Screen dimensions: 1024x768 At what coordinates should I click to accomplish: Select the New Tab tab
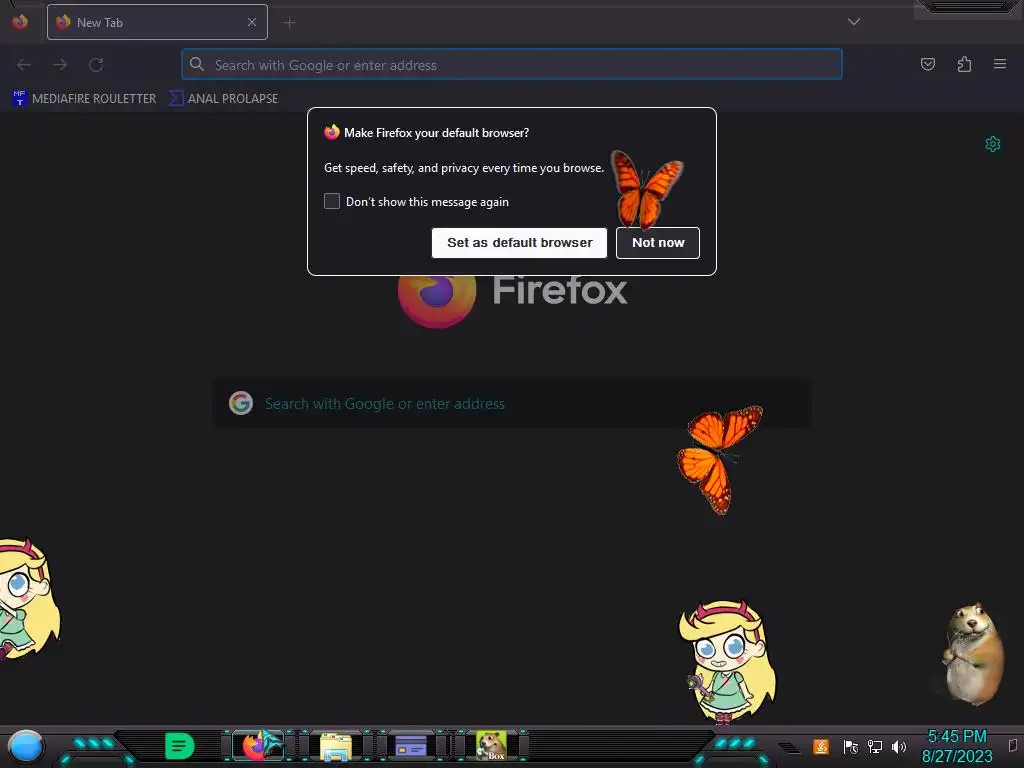coord(157,22)
